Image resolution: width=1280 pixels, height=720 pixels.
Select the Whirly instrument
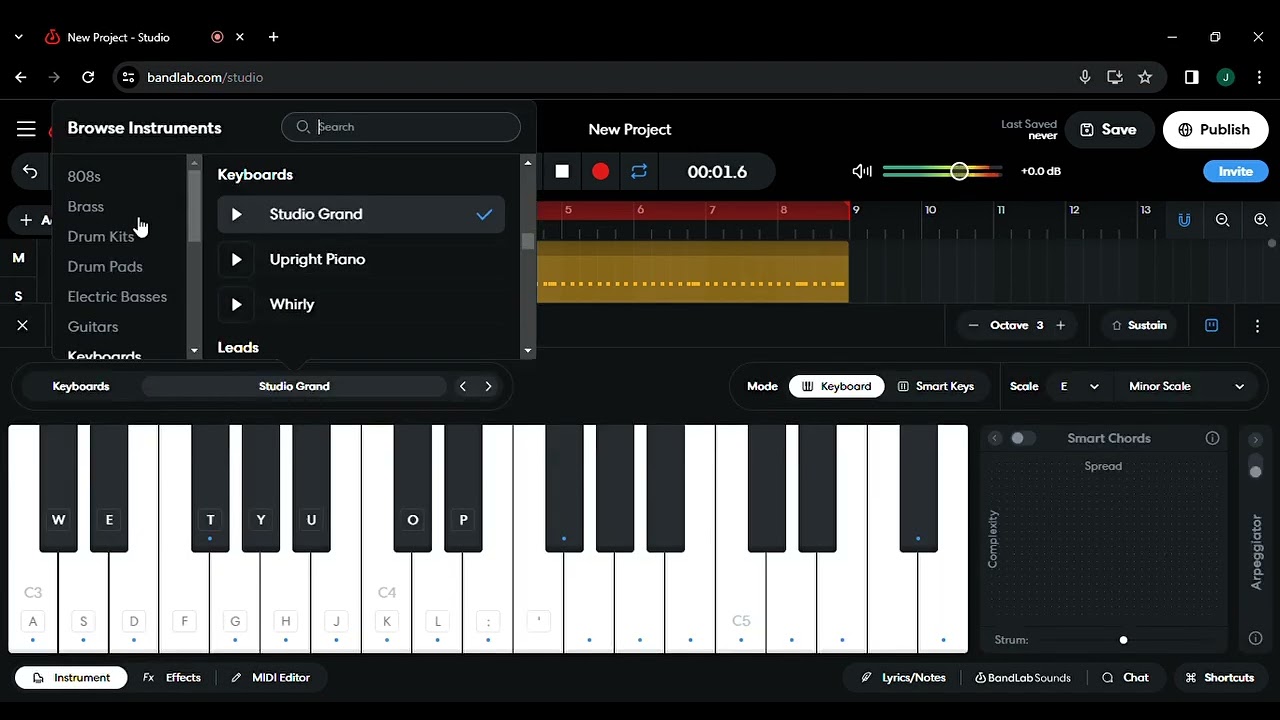361,304
